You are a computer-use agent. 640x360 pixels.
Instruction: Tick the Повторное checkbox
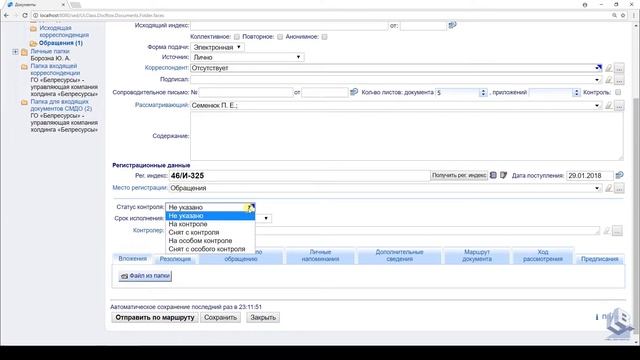pyautogui.click(x=280, y=37)
